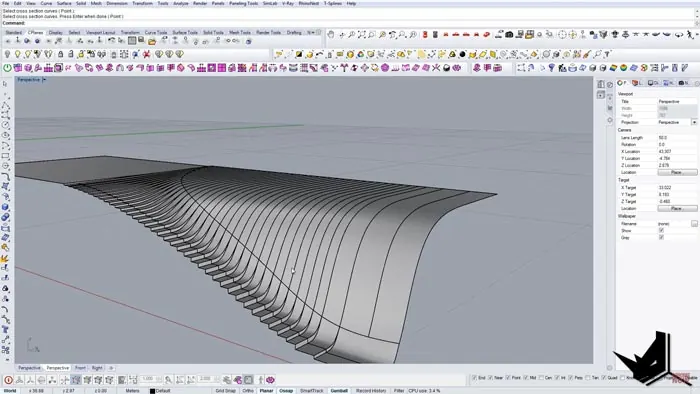Click the first padlock lock icon
This screenshot has height=394, width=700.
pyautogui.click(x=60, y=54)
